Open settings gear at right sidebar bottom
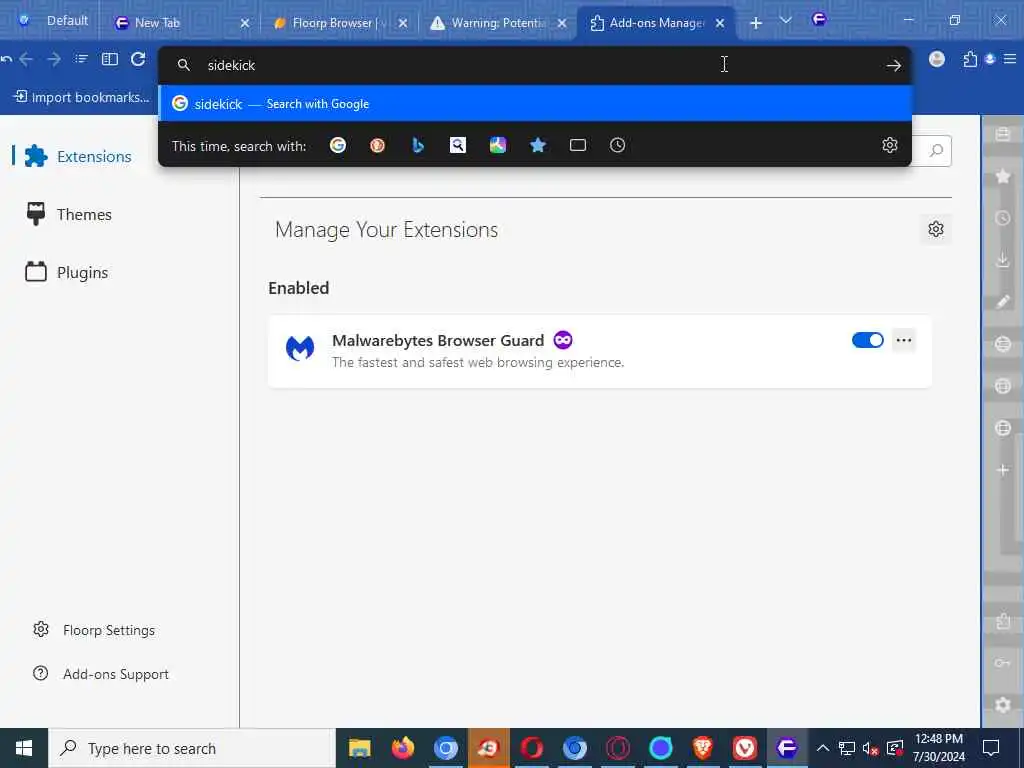 point(1003,705)
